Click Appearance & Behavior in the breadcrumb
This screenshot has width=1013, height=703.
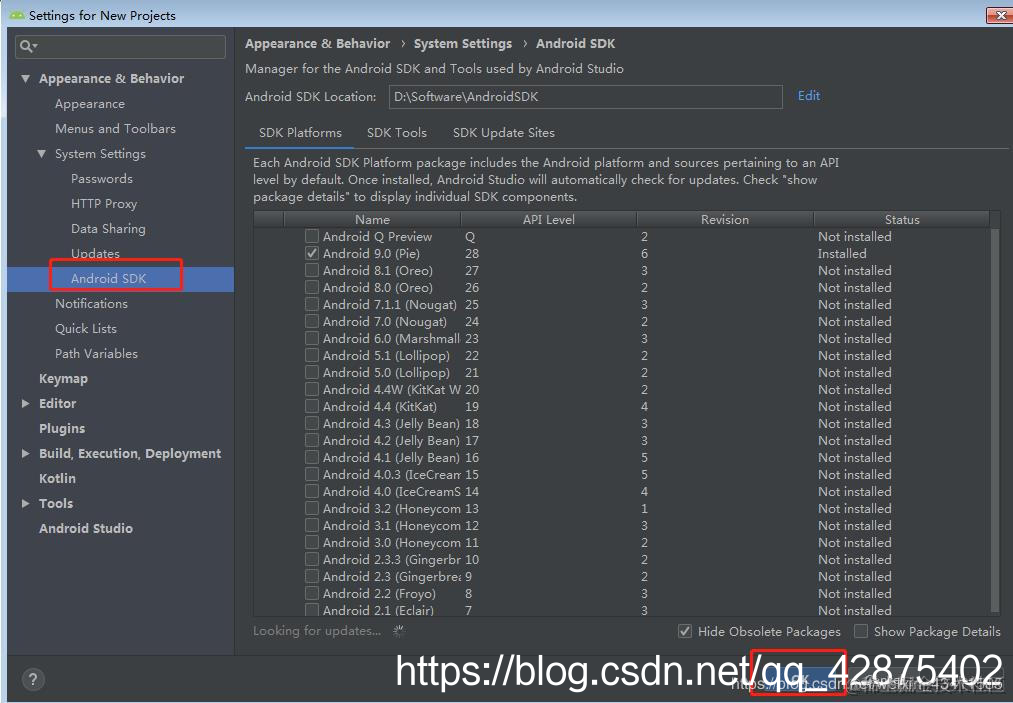tap(317, 44)
